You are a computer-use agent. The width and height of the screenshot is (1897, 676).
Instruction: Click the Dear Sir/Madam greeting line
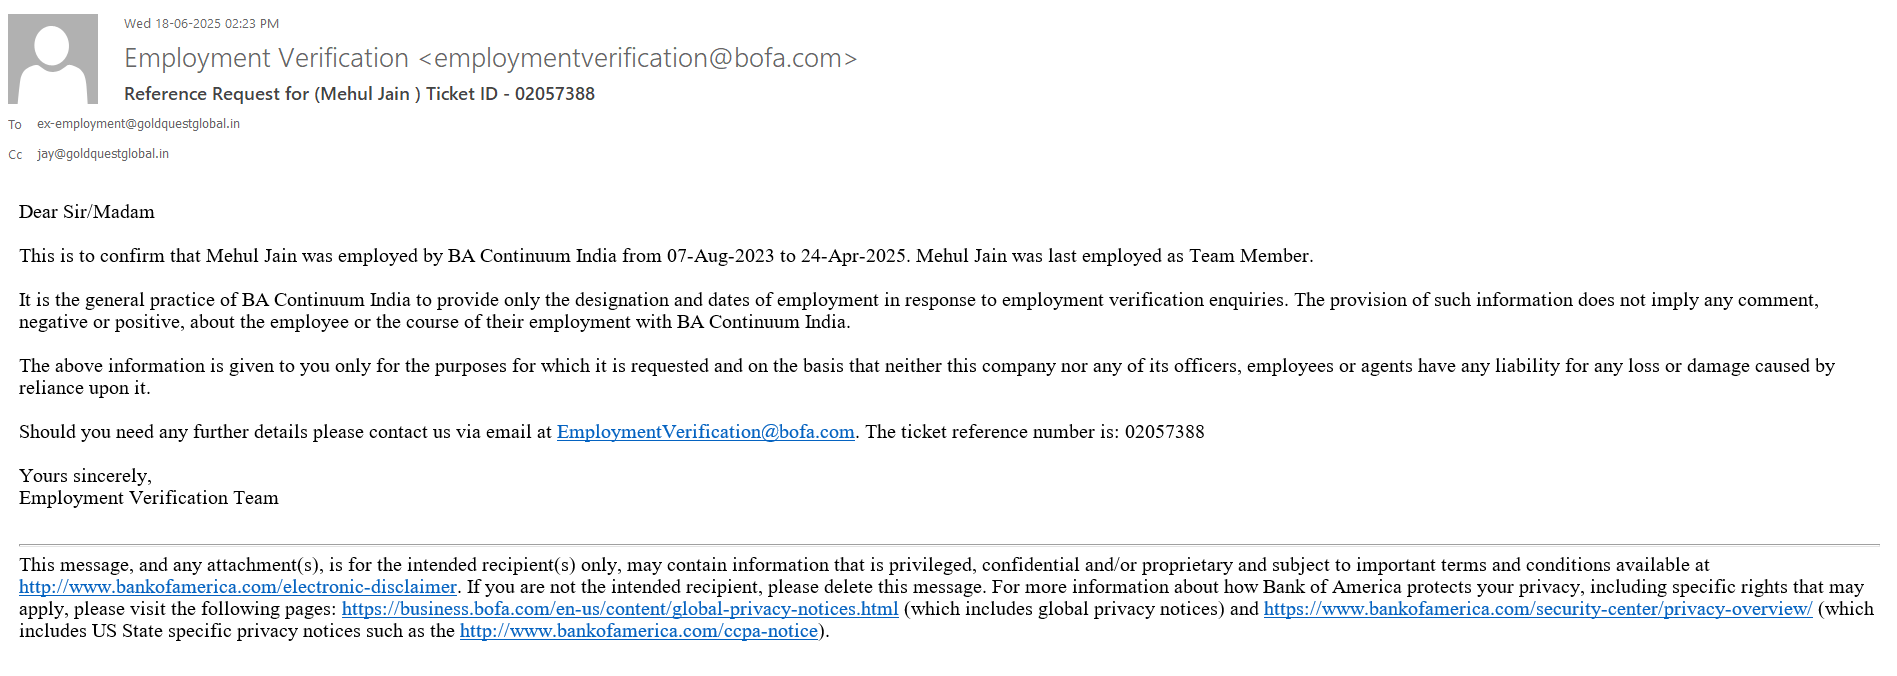point(87,212)
